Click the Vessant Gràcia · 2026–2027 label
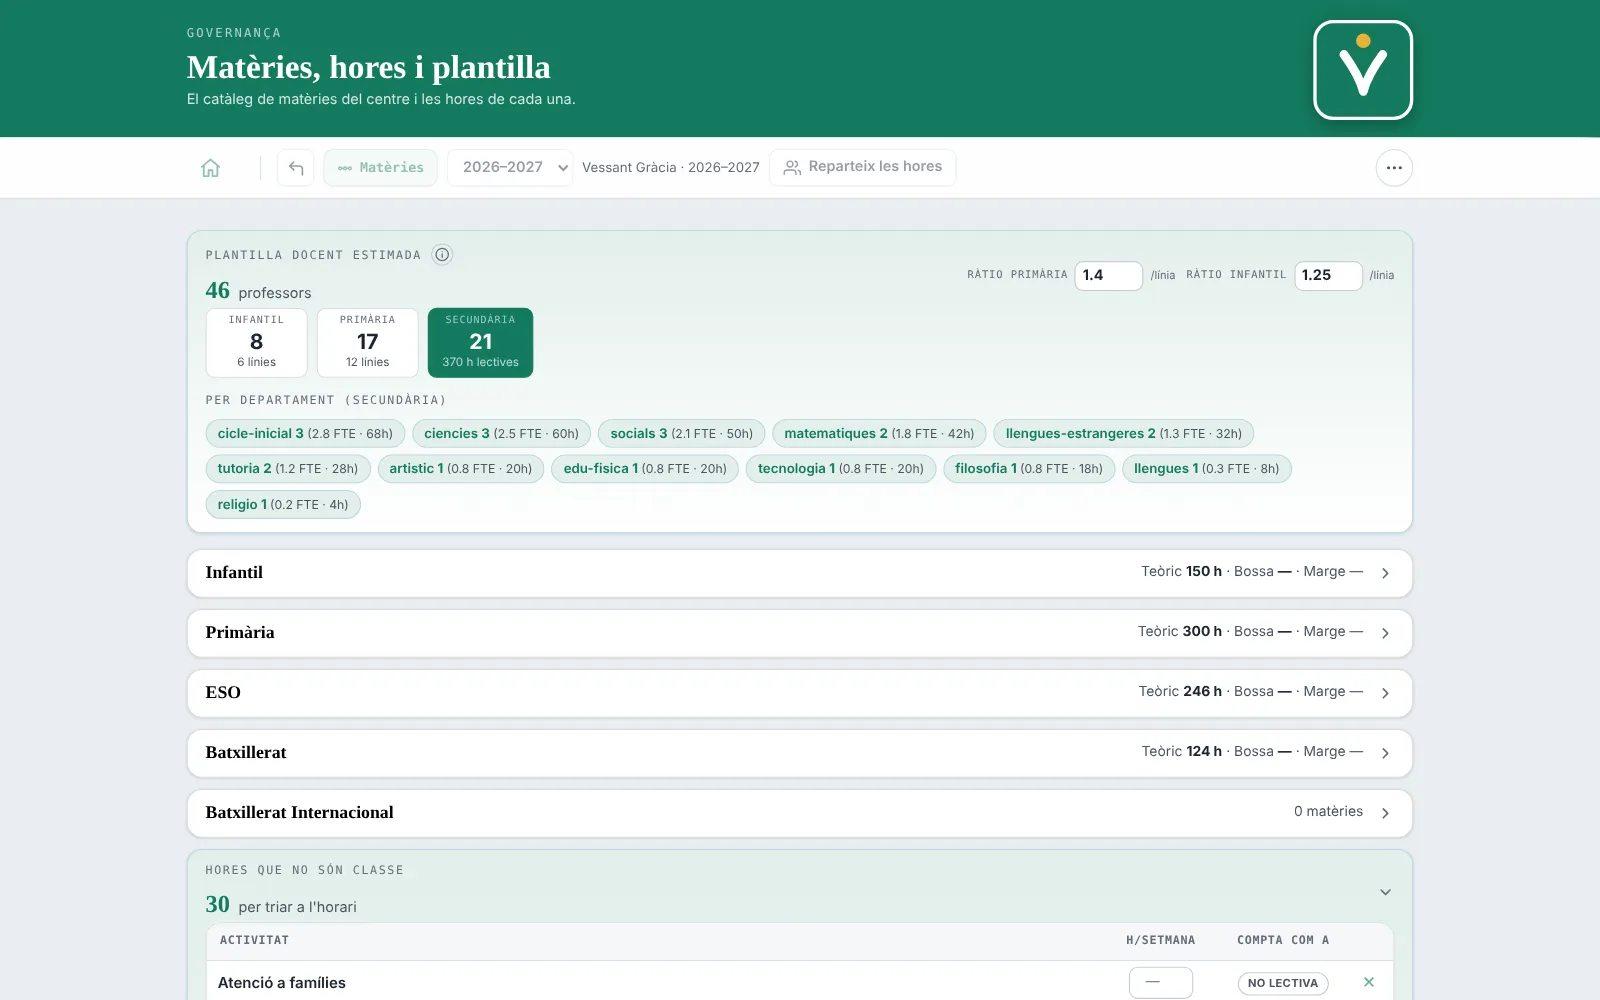The image size is (1600, 1000). click(671, 167)
